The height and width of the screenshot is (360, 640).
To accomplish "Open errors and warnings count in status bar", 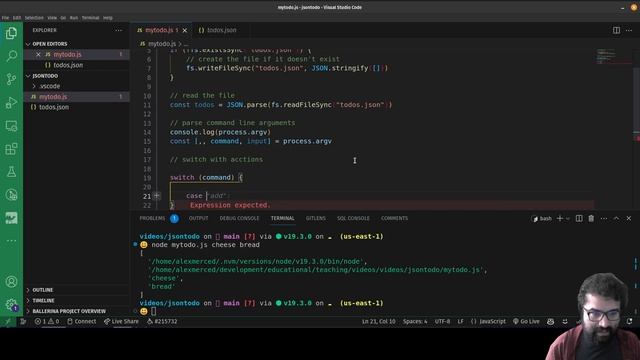I will [x=47, y=322].
